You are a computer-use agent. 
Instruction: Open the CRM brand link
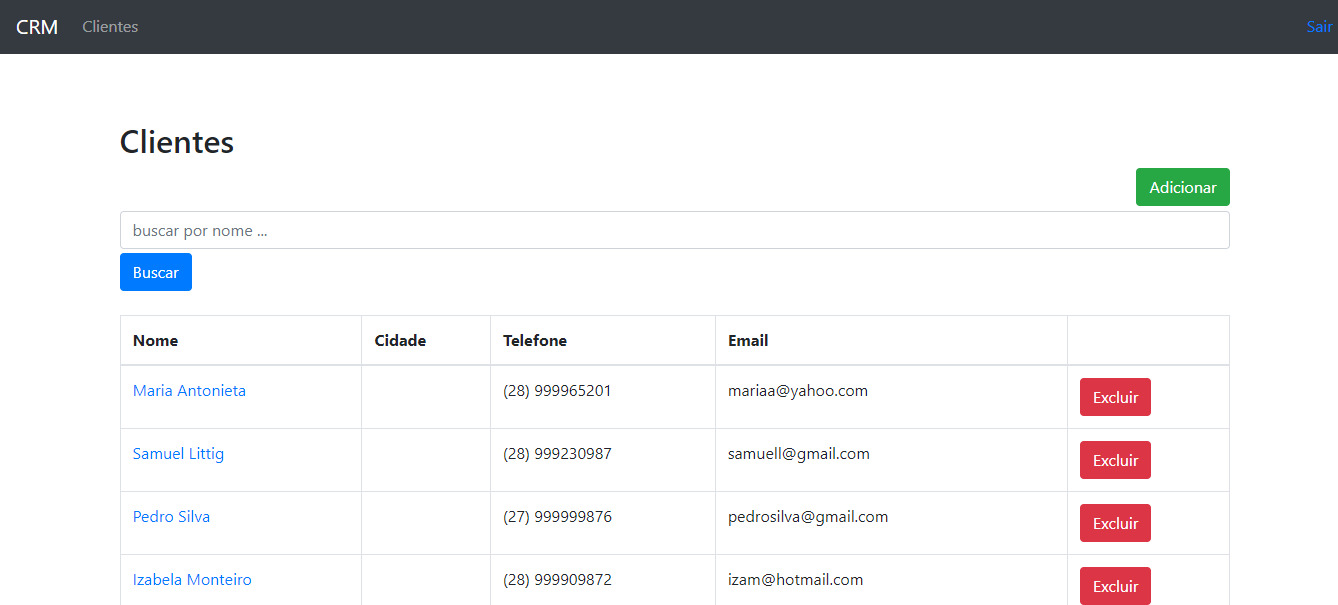pos(37,27)
